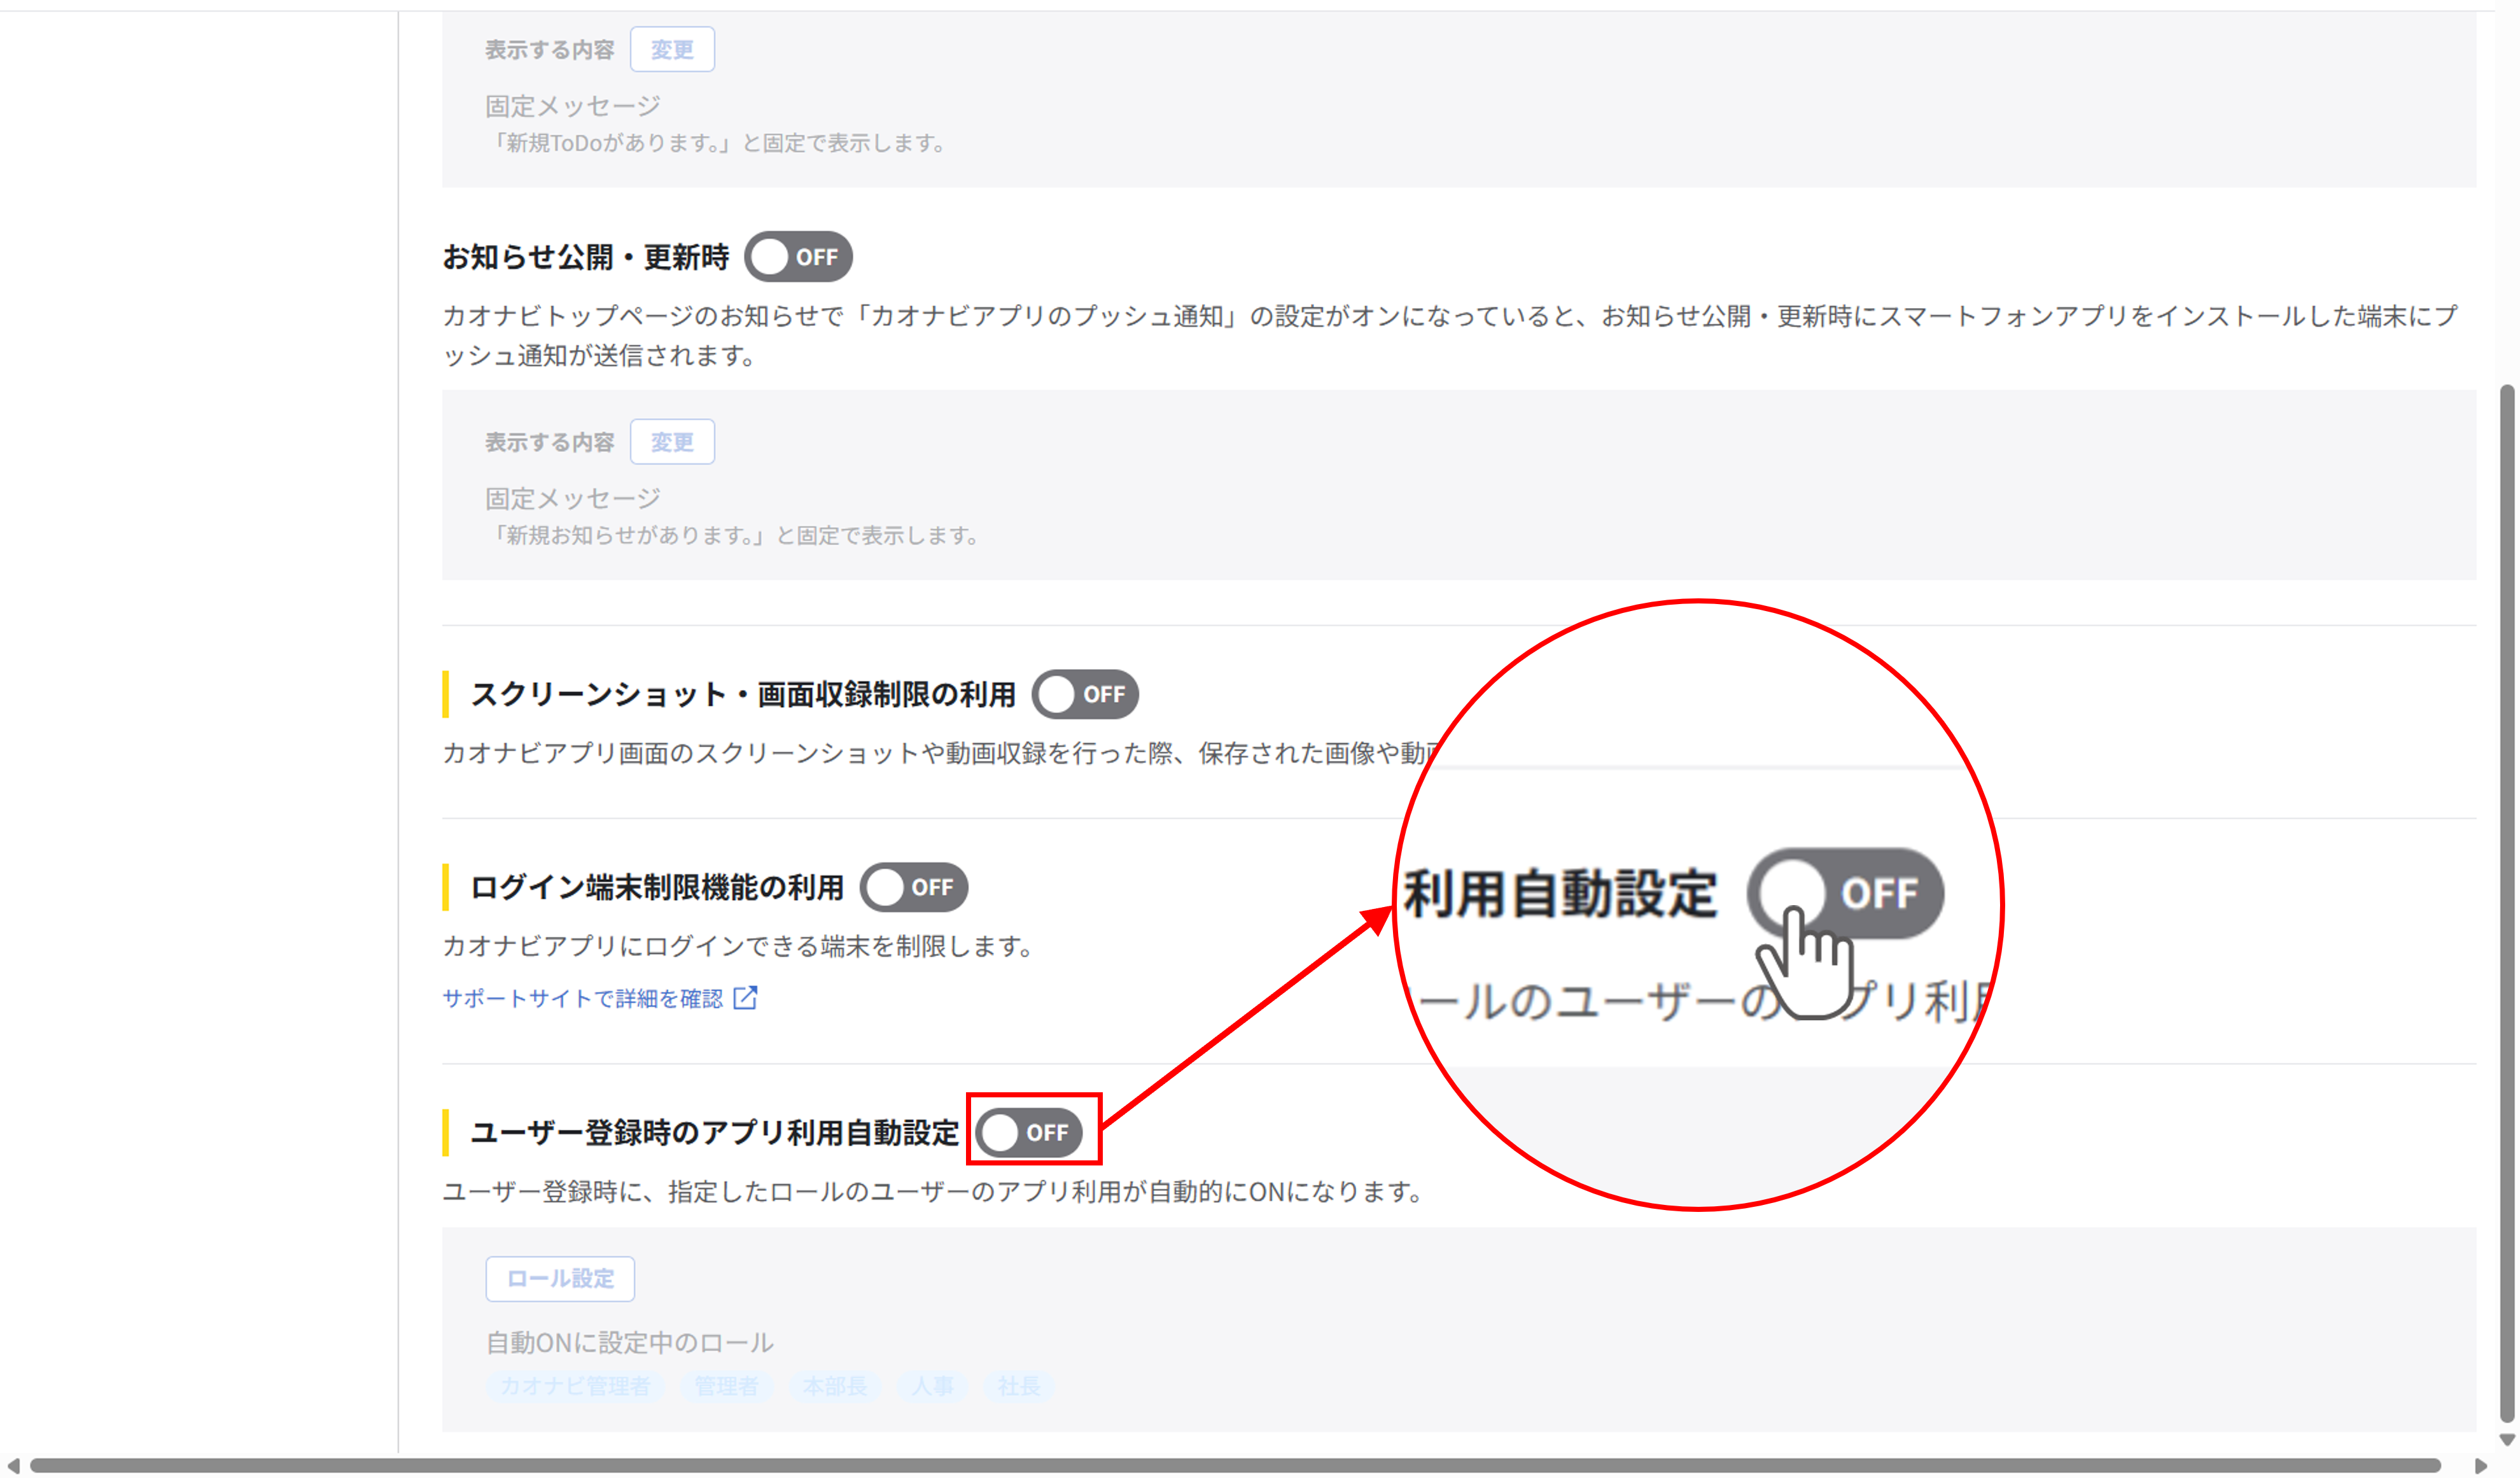Click the お知らせ公開・更新時 heading text
Image resolution: width=2520 pixels, height=1478 pixels.
pos(586,257)
